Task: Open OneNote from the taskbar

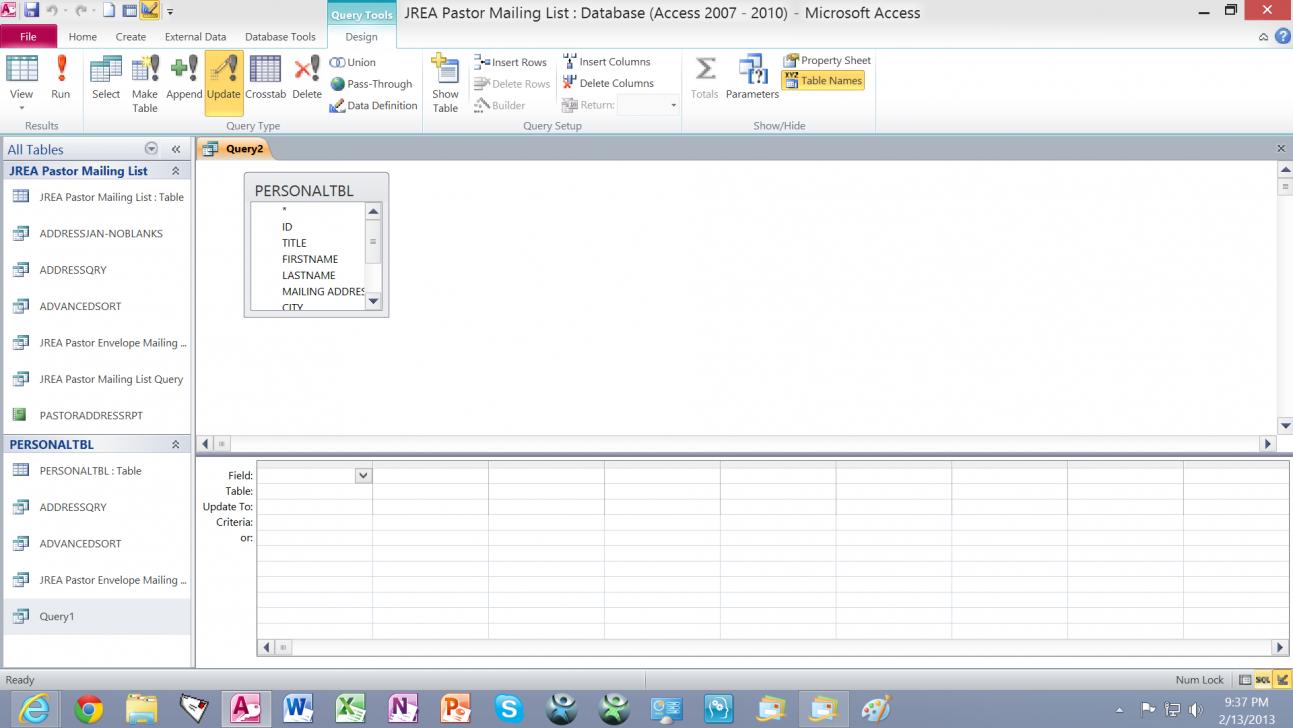Action: coord(403,709)
